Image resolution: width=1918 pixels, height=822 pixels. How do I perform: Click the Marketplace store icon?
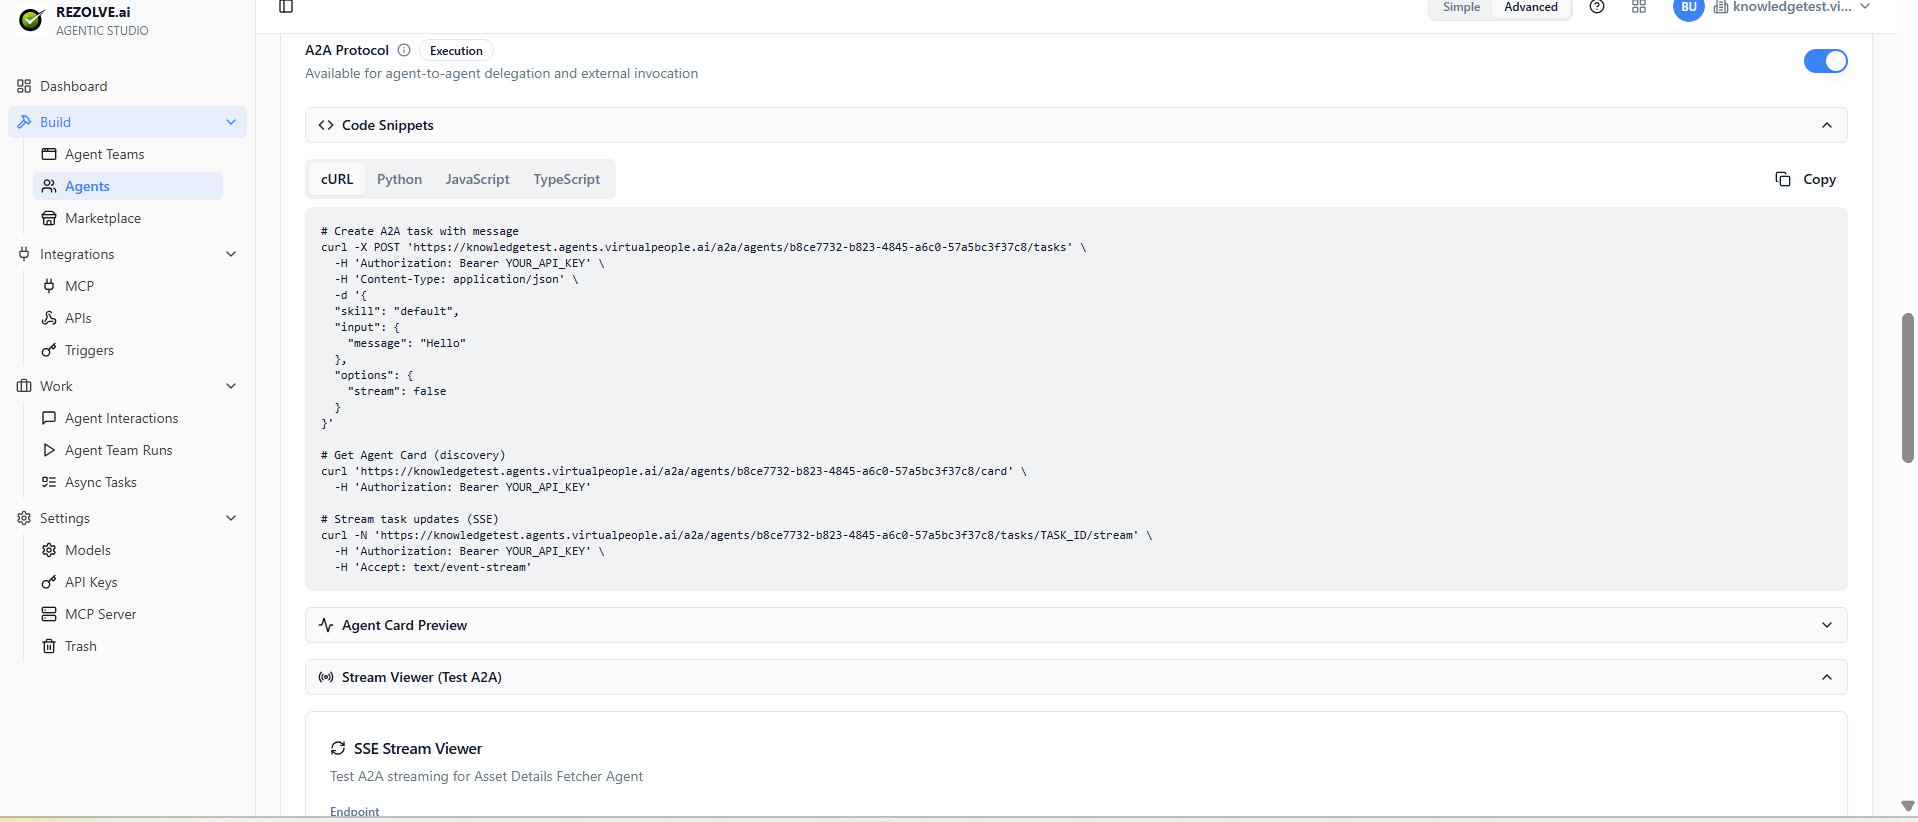click(49, 218)
